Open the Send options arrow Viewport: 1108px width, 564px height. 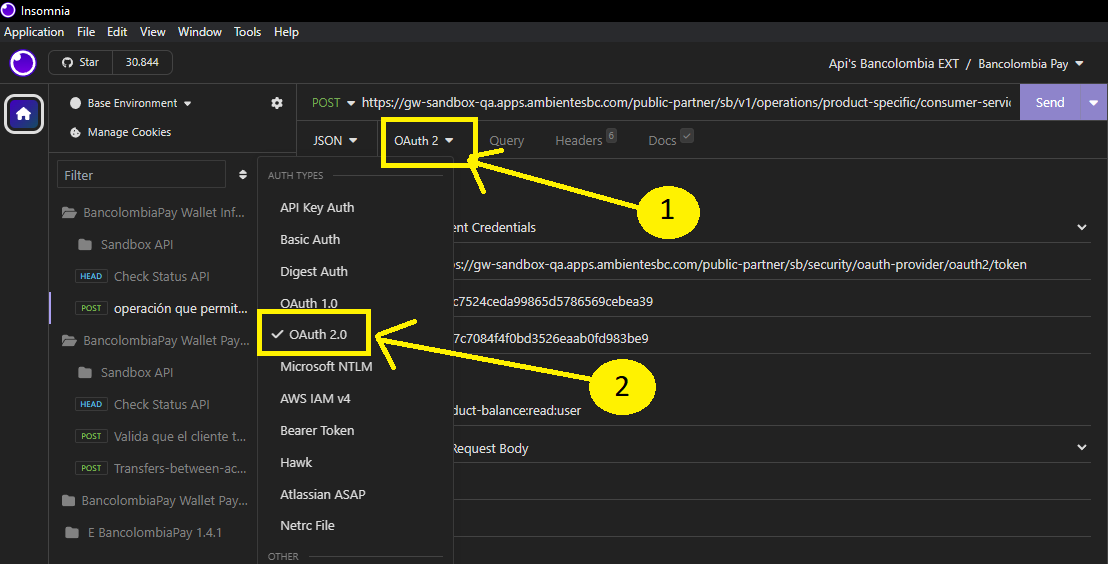click(1093, 102)
